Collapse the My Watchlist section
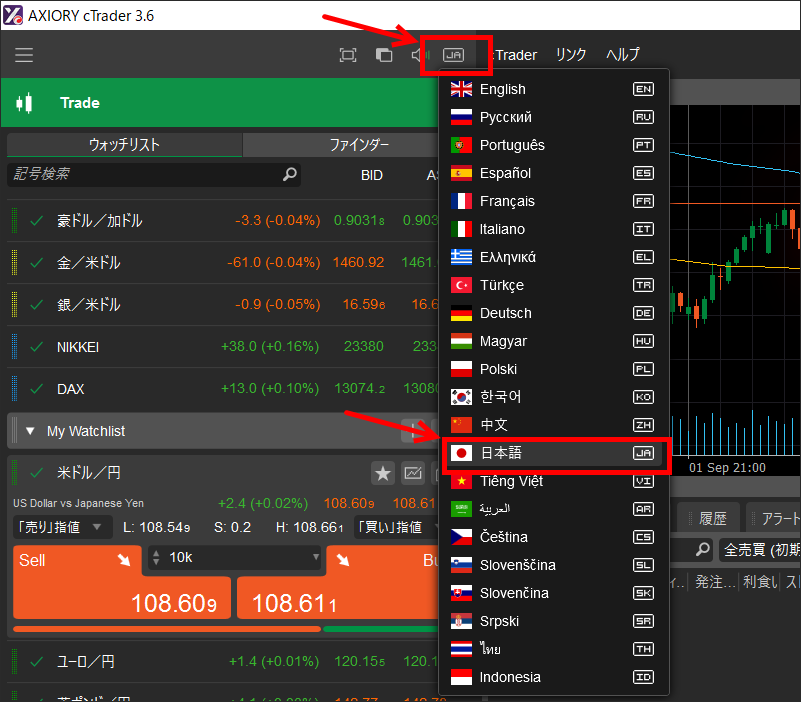801x702 pixels. tap(30, 431)
